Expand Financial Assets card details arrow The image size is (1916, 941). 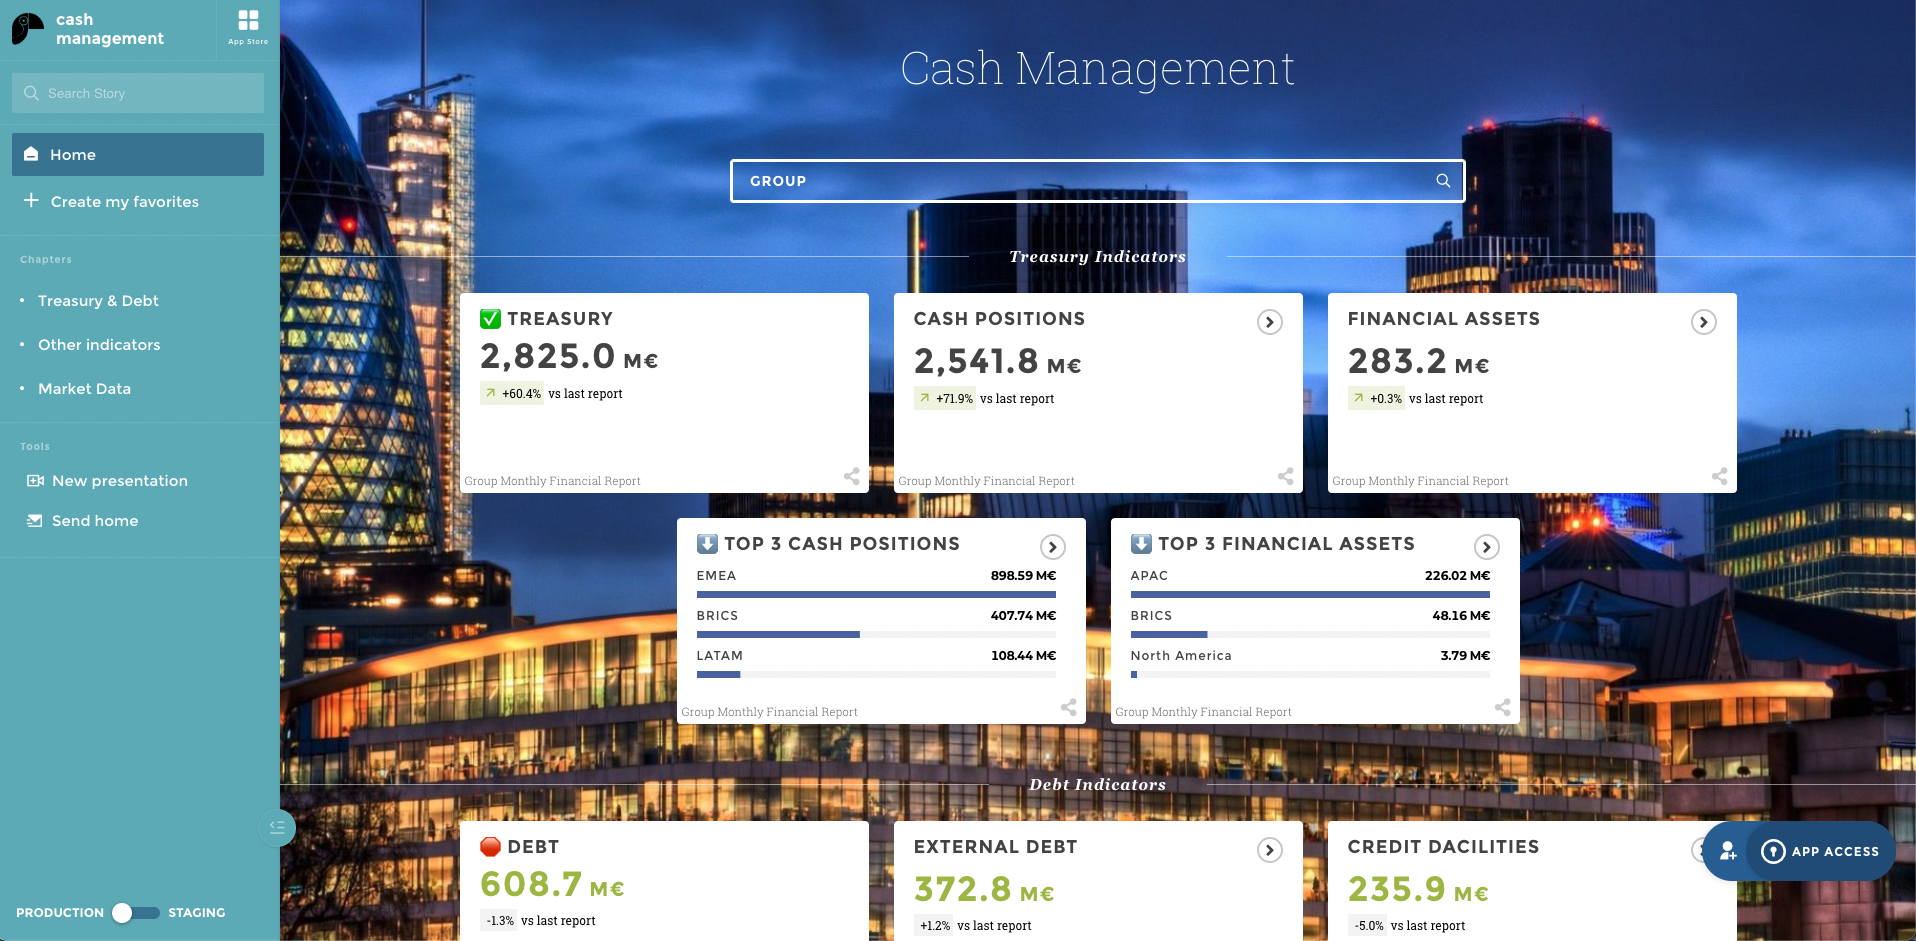pos(1703,322)
